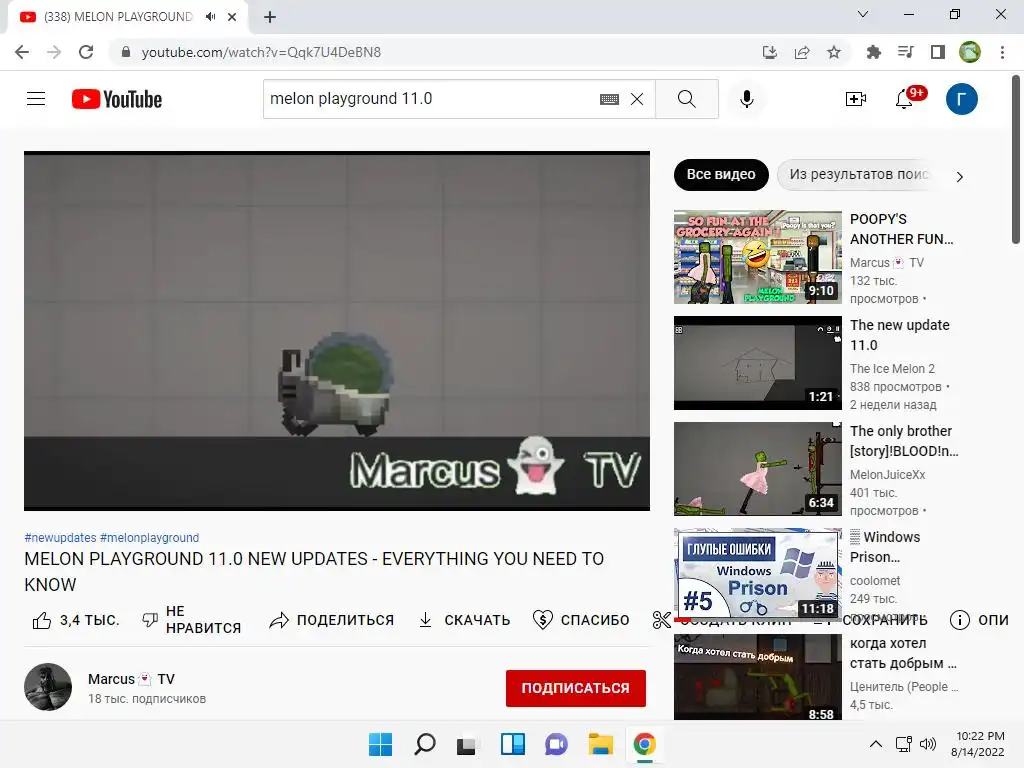Open a new browser tab with plus
The height and width of the screenshot is (768, 1024).
pos(270,17)
